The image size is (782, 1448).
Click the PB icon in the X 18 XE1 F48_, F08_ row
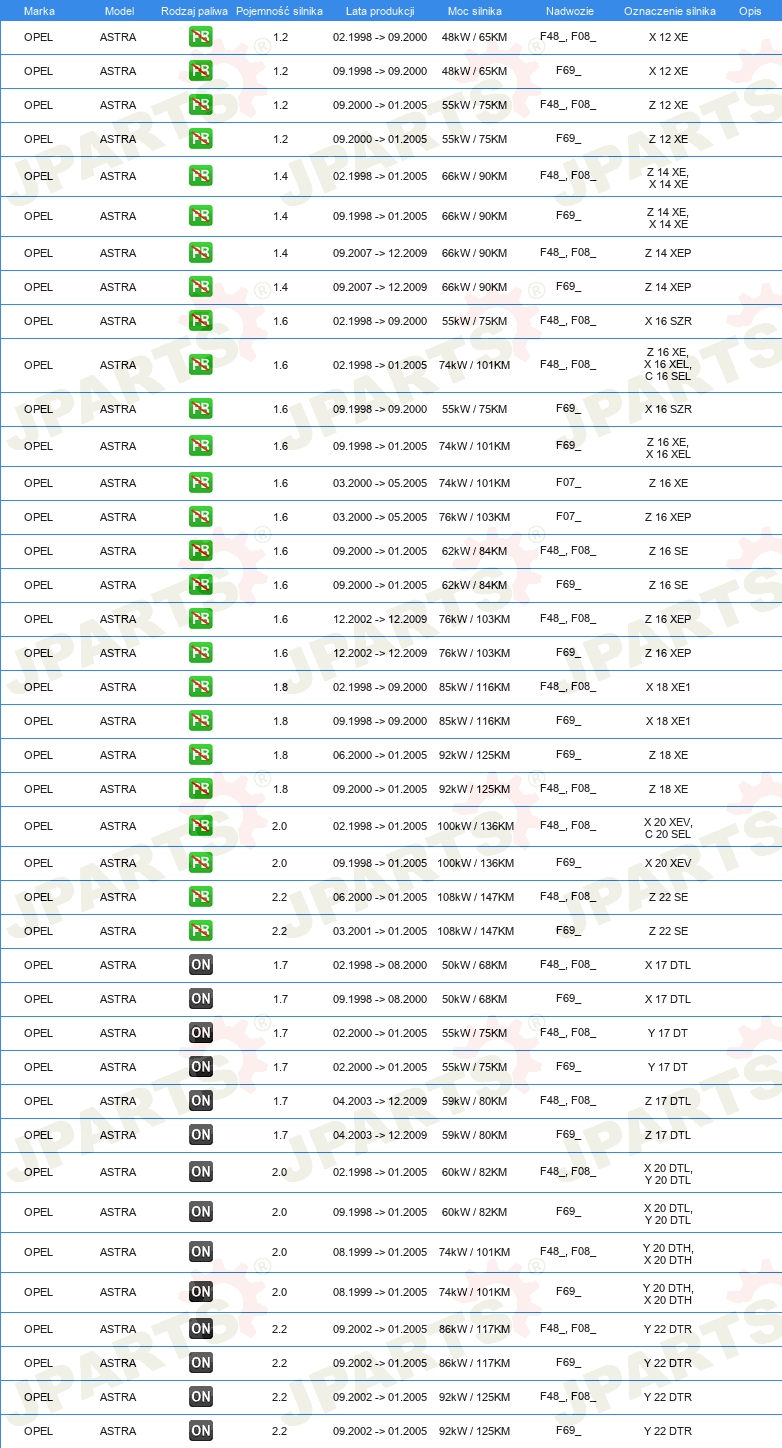coord(201,687)
